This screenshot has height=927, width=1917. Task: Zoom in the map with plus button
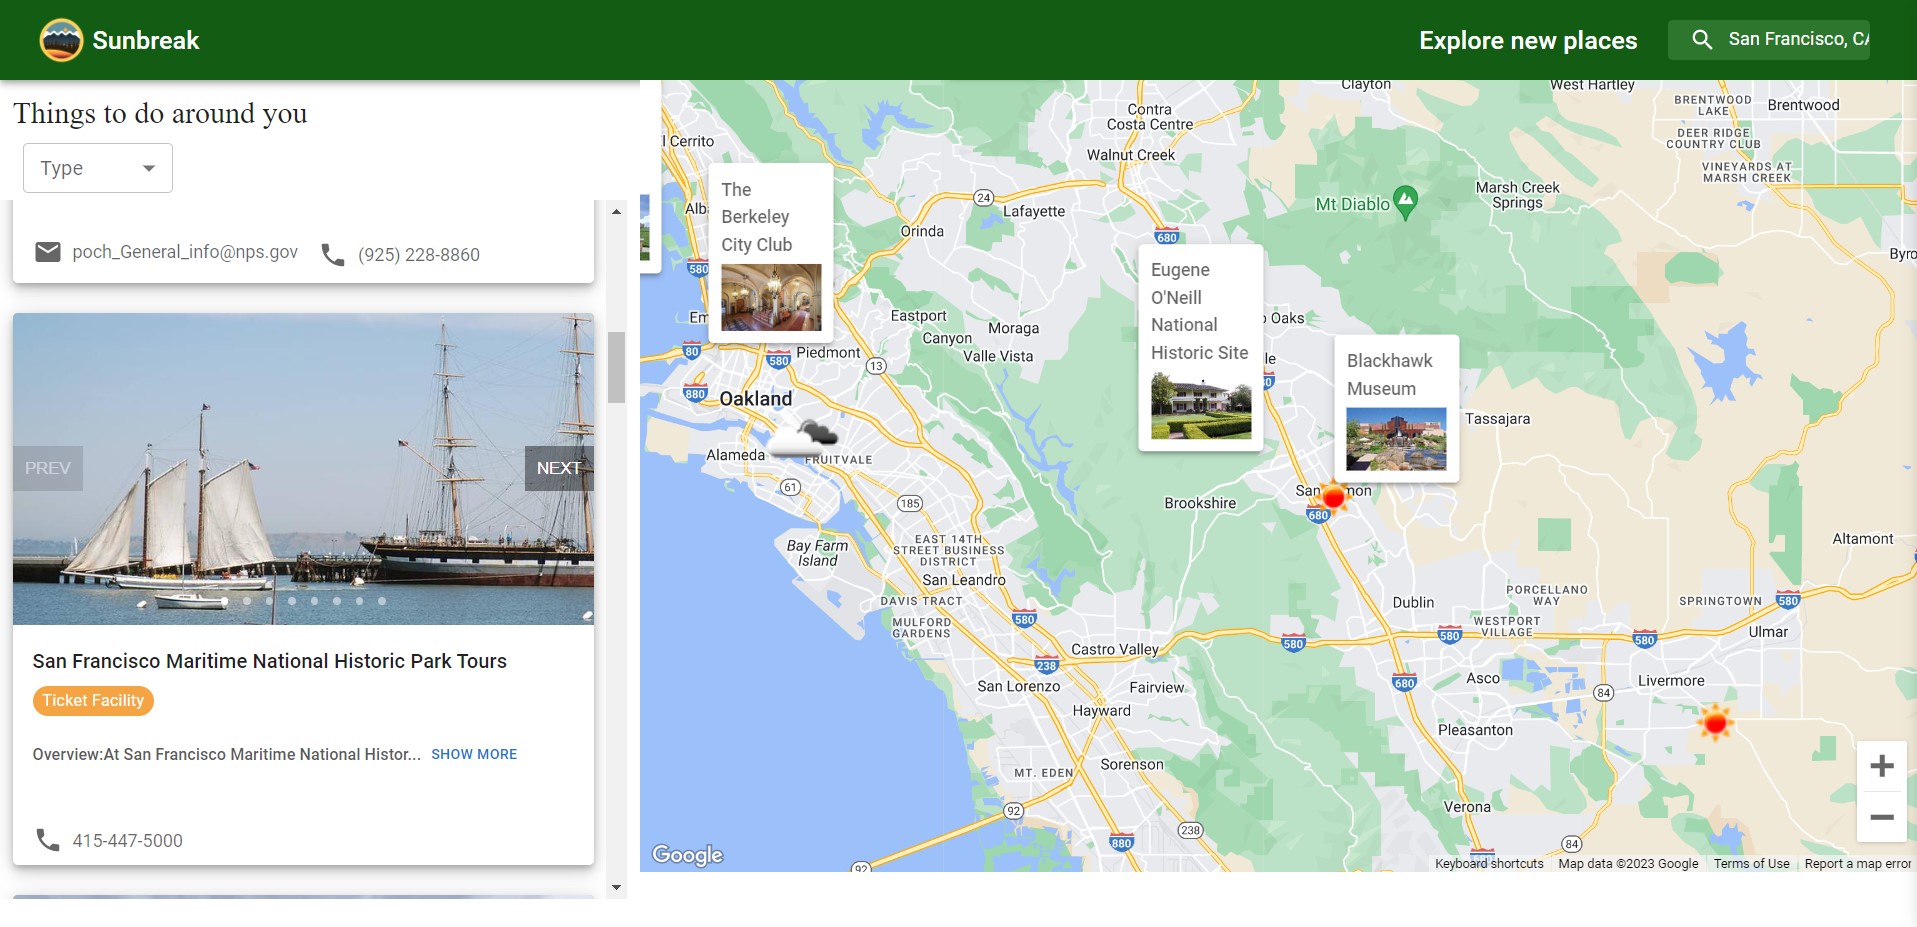point(1881,767)
